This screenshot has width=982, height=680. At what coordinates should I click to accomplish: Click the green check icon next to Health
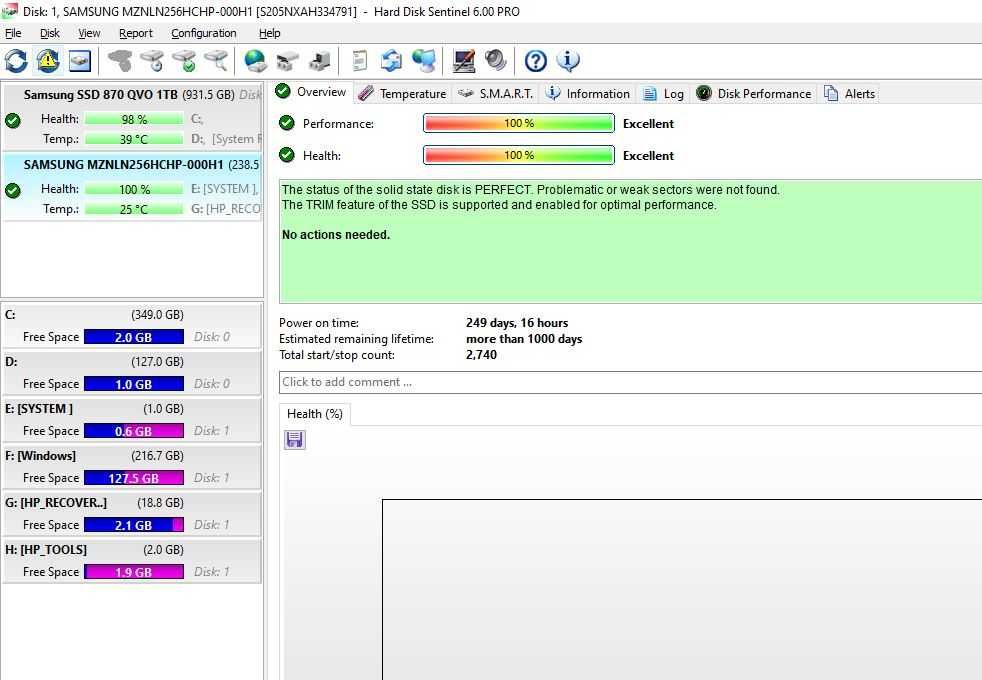point(287,155)
